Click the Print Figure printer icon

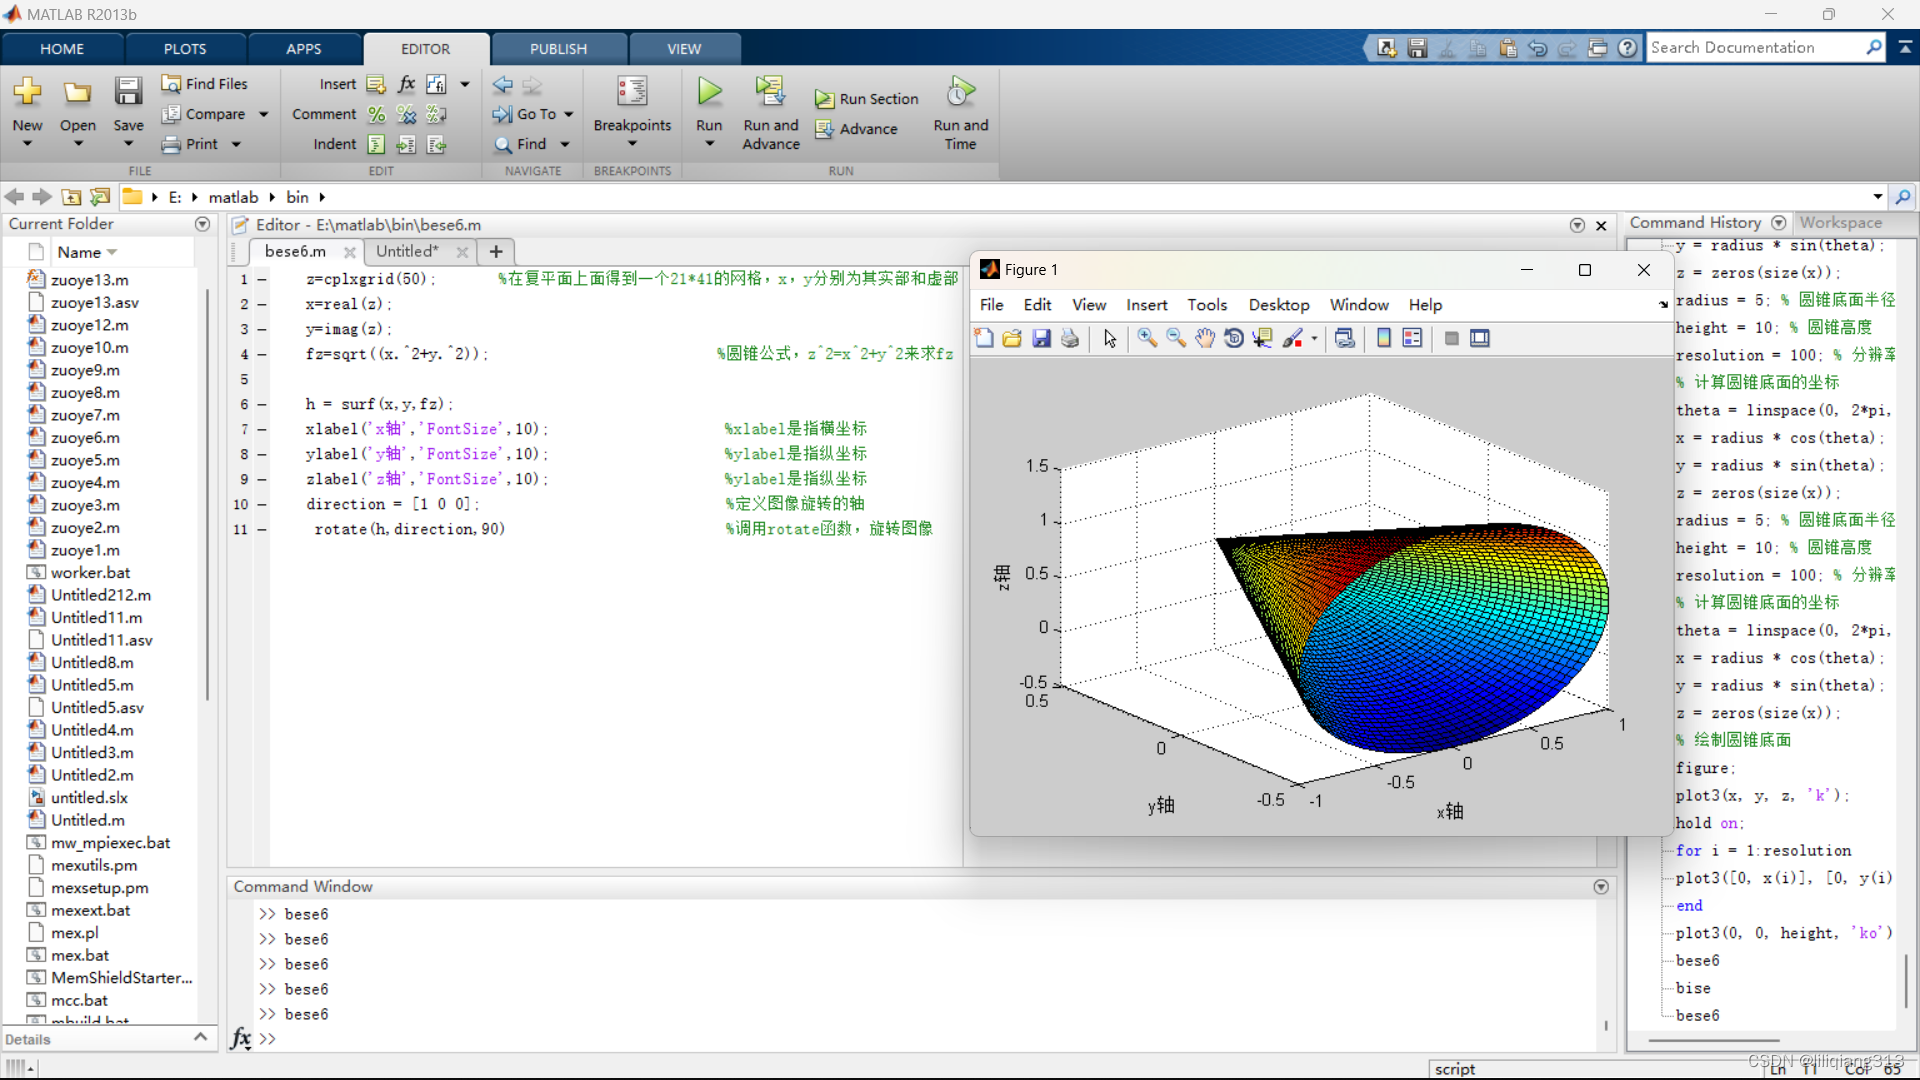coord(1070,339)
